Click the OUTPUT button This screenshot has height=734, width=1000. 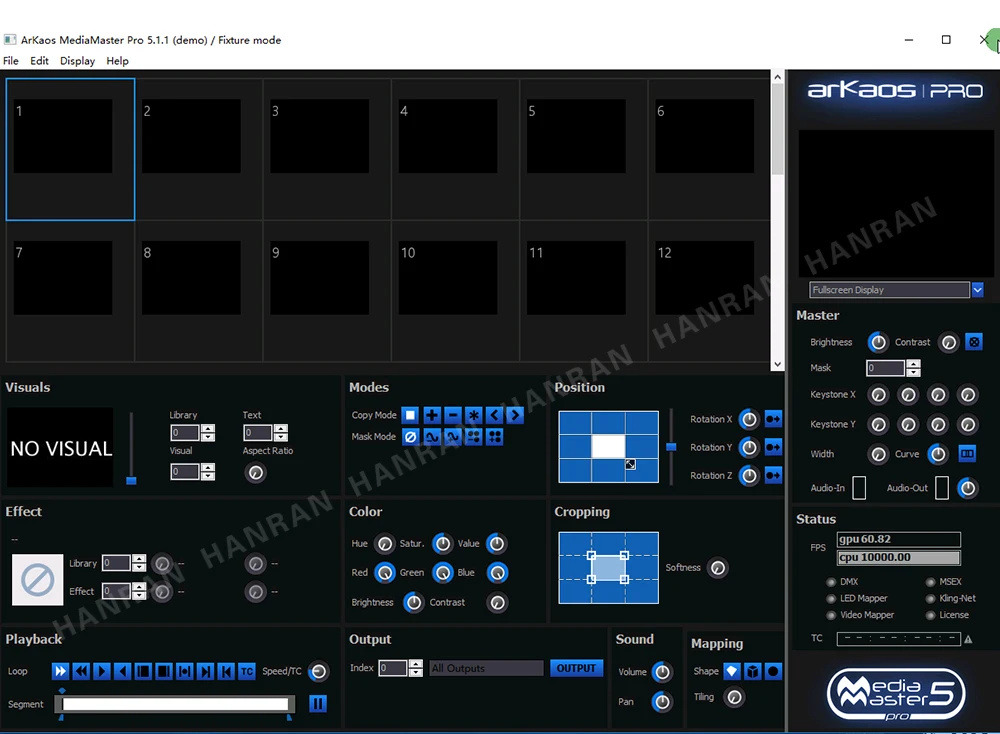coord(576,668)
